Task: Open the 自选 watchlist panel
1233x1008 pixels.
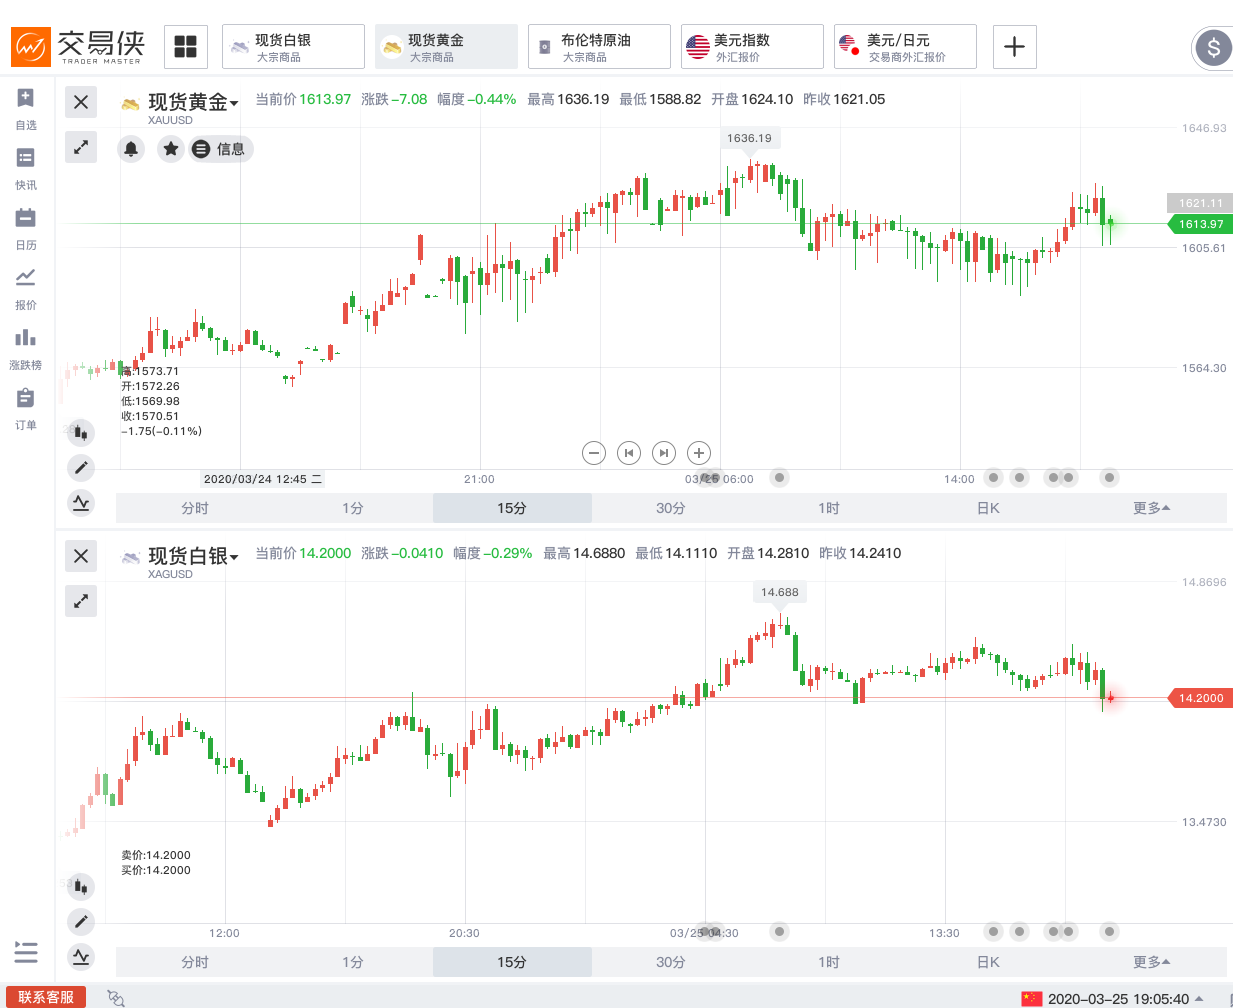Action: pyautogui.click(x=26, y=112)
